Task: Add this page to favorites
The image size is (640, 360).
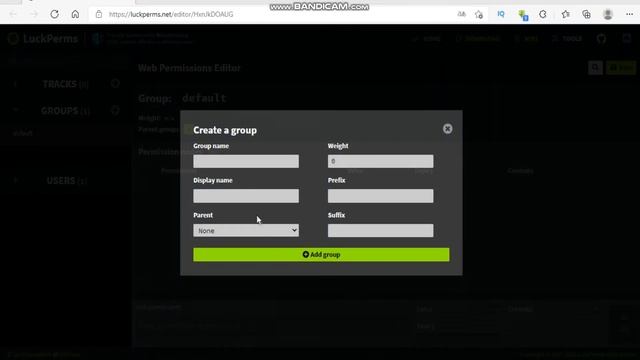Action: (479, 14)
